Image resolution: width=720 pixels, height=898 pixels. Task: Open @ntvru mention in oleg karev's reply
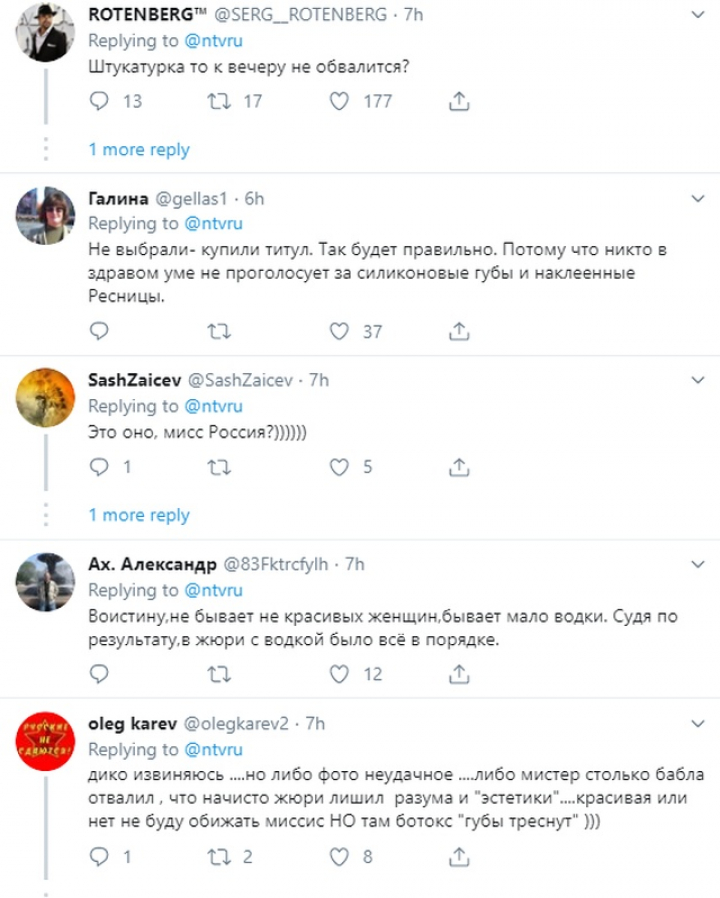[212, 749]
